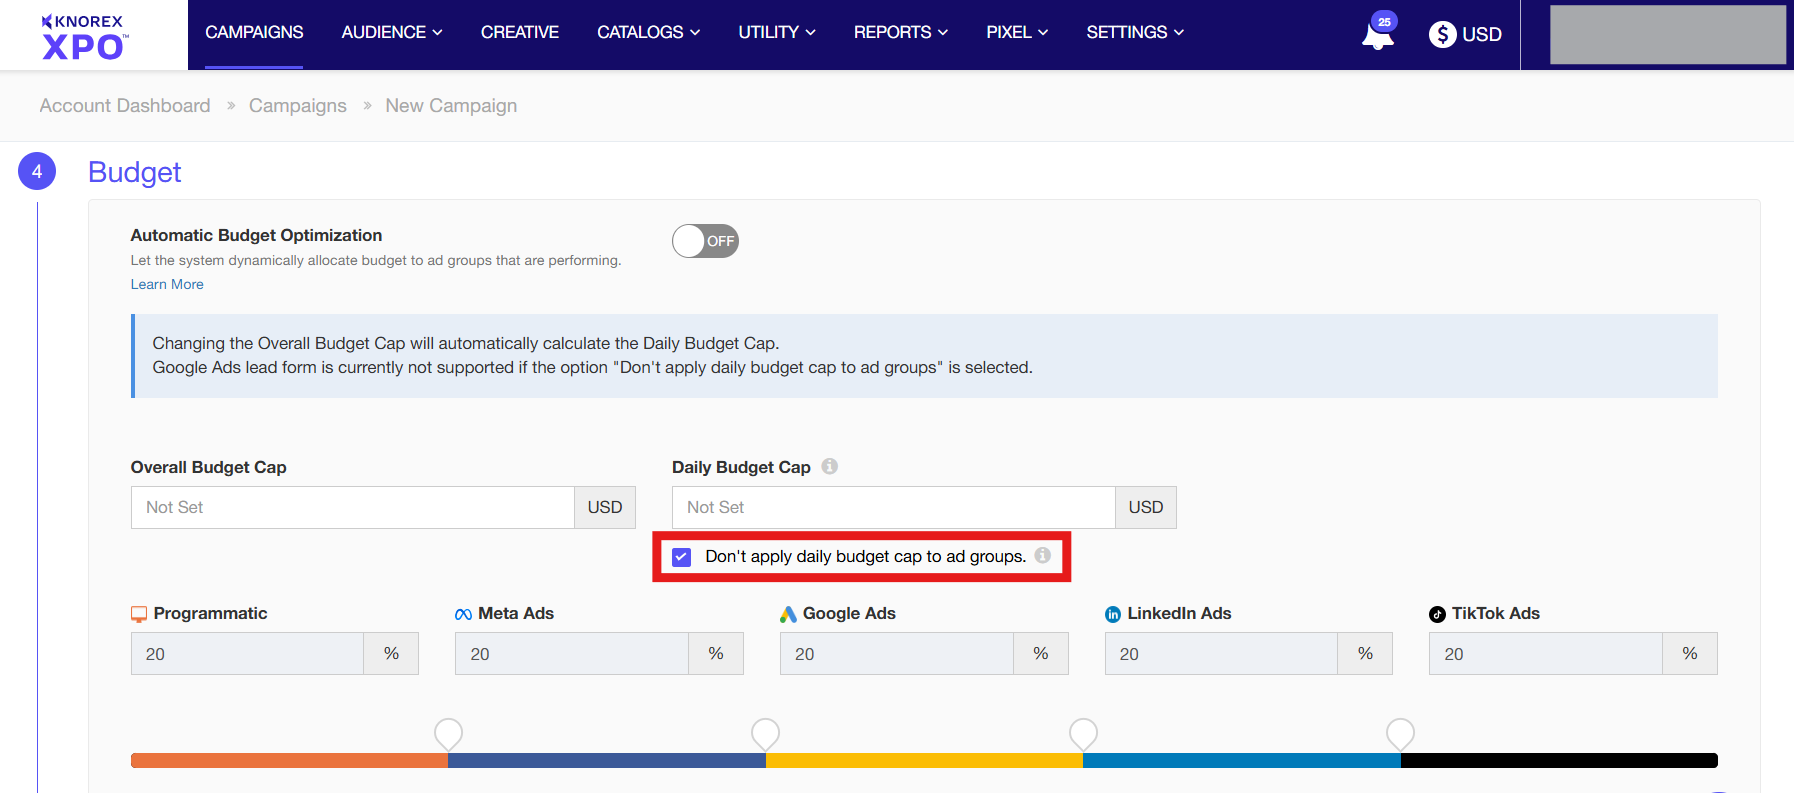The height and width of the screenshot is (793, 1794).
Task: Click the Google Ads logo icon
Action: pos(788,614)
